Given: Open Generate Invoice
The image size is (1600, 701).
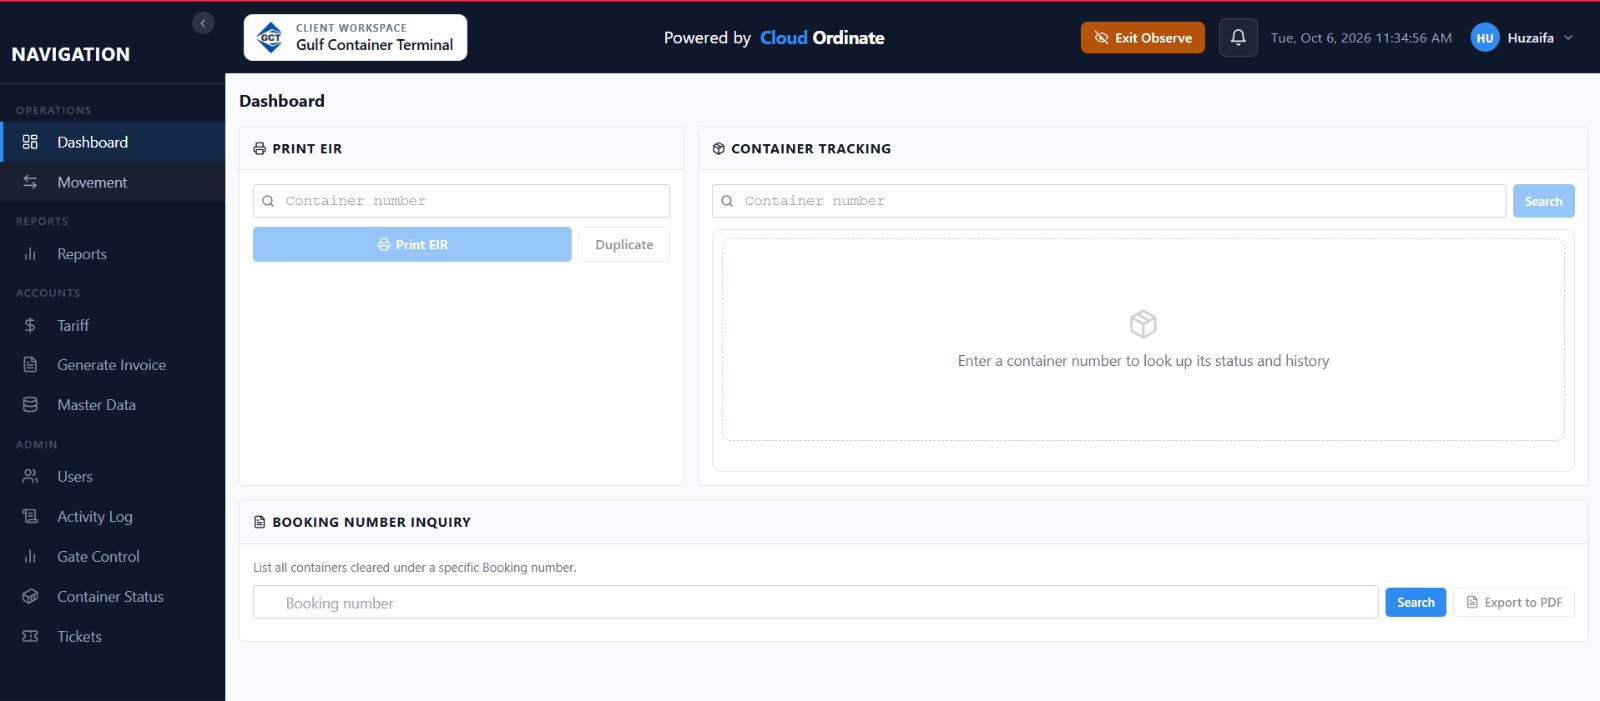Looking at the screenshot, I should pos(113,365).
